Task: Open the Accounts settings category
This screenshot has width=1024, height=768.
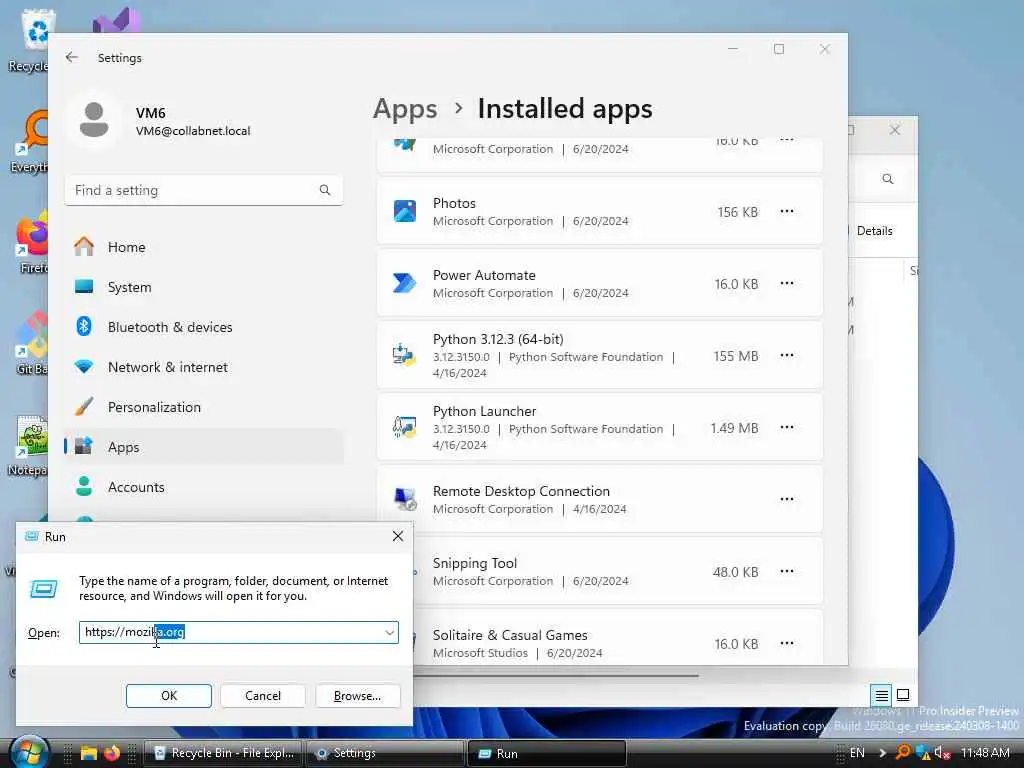Action: click(x=204, y=487)
